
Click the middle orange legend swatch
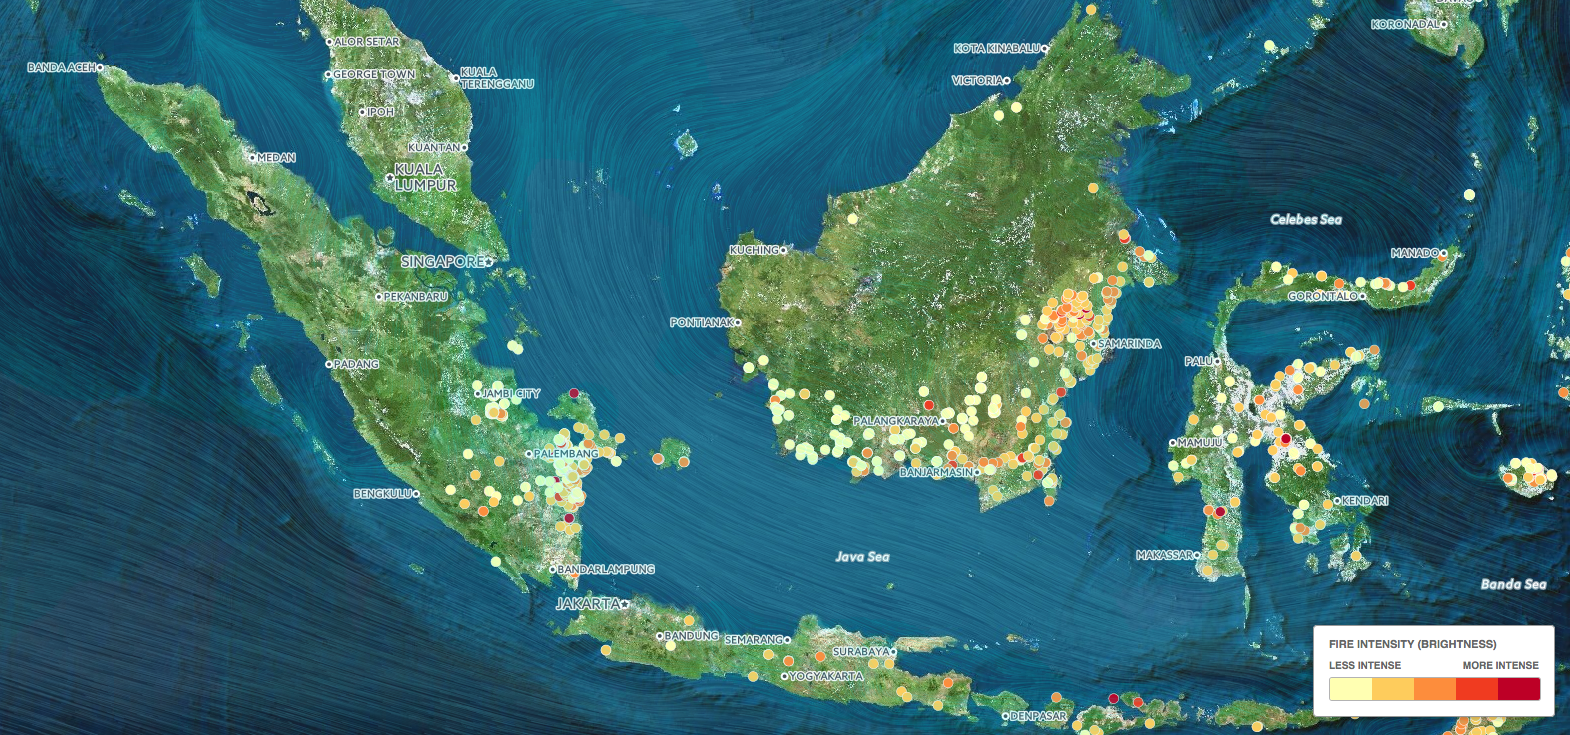[1434, 689]
